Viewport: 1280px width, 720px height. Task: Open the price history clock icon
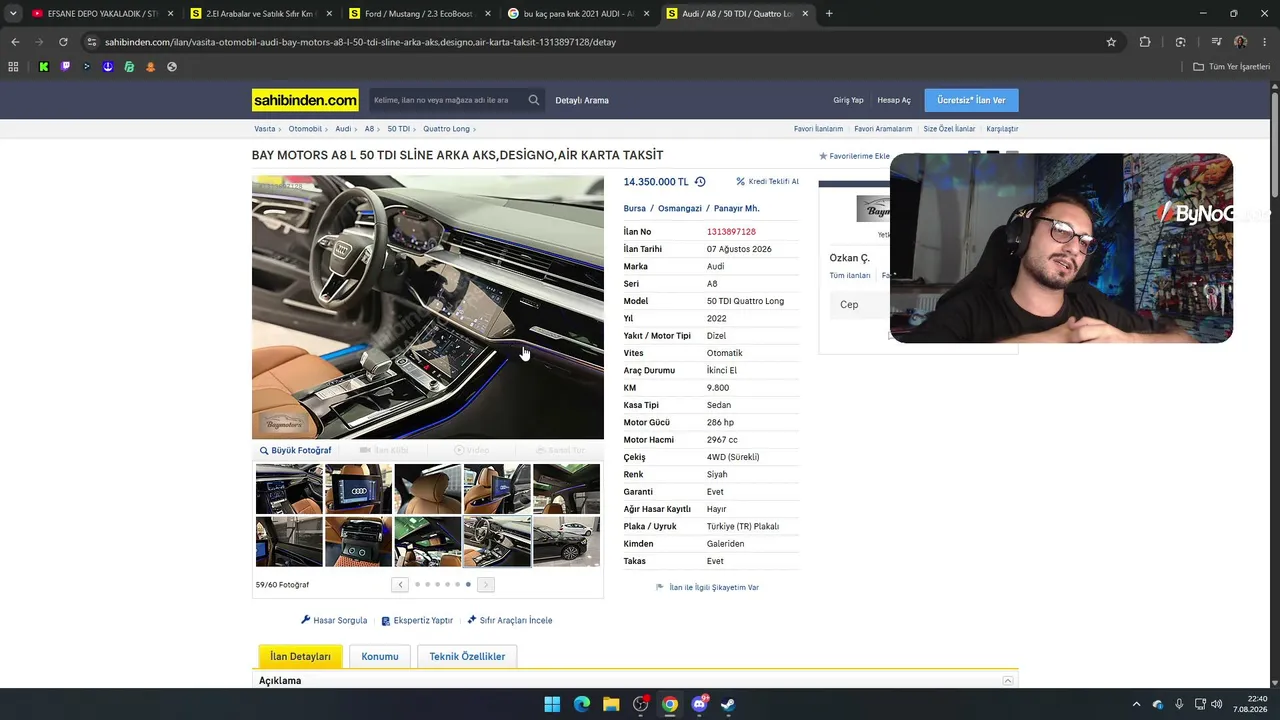(x=700, y=182)
